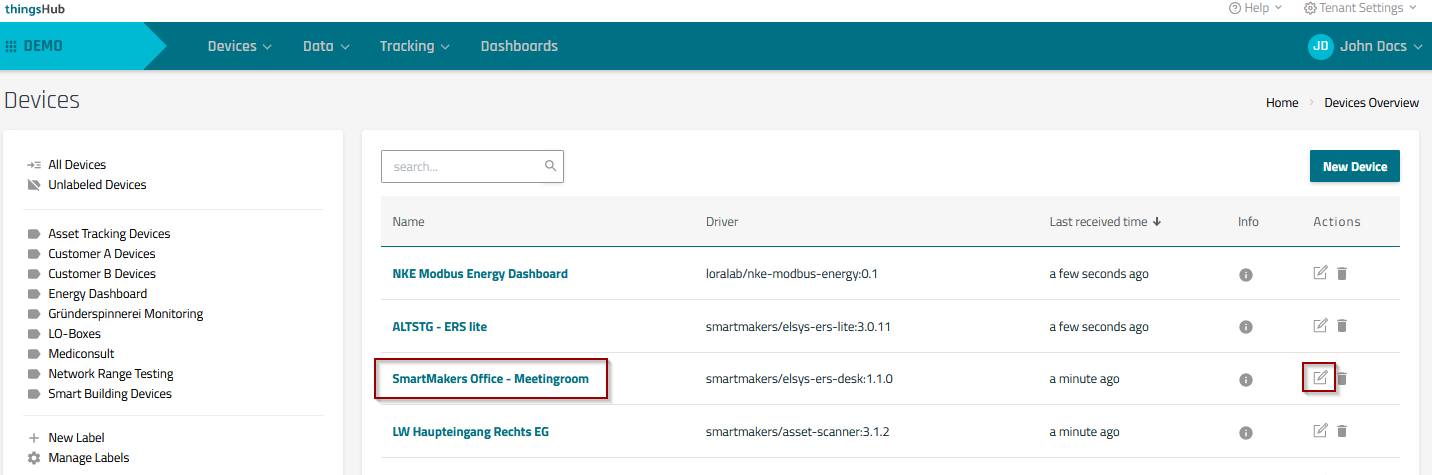Show info for NKE Modbus Energy Dashboard
Screen dimensions: 1432x475
tap(1246, 275)
